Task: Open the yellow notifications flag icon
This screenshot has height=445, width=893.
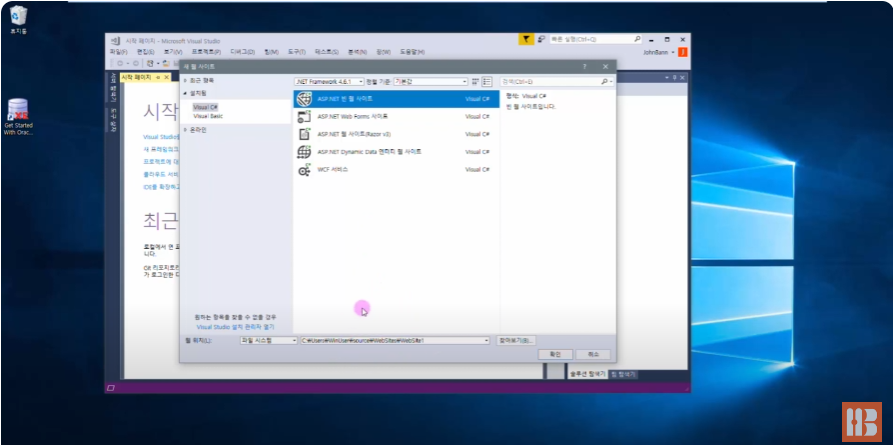Action: (x=526, y=39)
